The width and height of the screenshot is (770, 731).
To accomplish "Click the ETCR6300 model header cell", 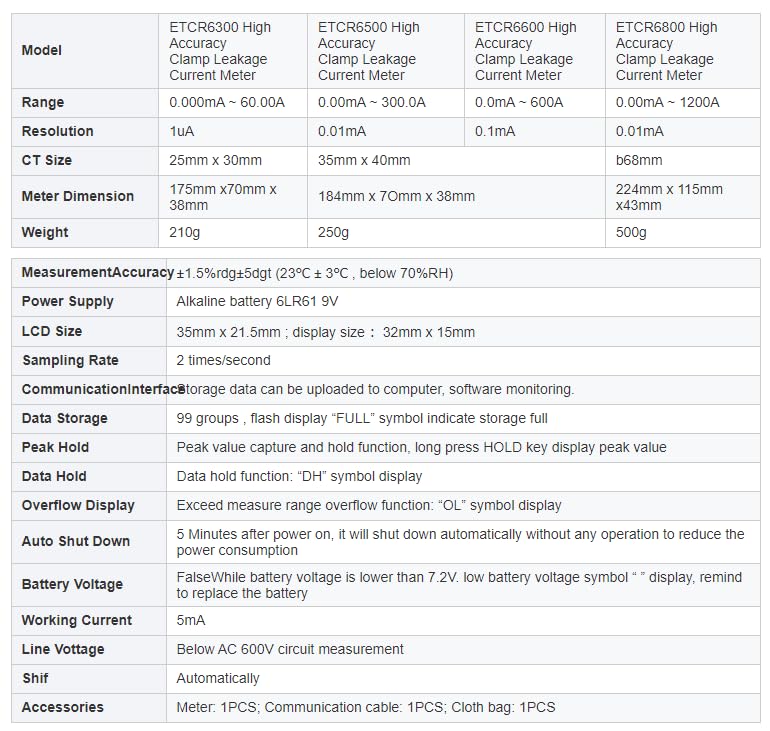I will tap(233, 51).
